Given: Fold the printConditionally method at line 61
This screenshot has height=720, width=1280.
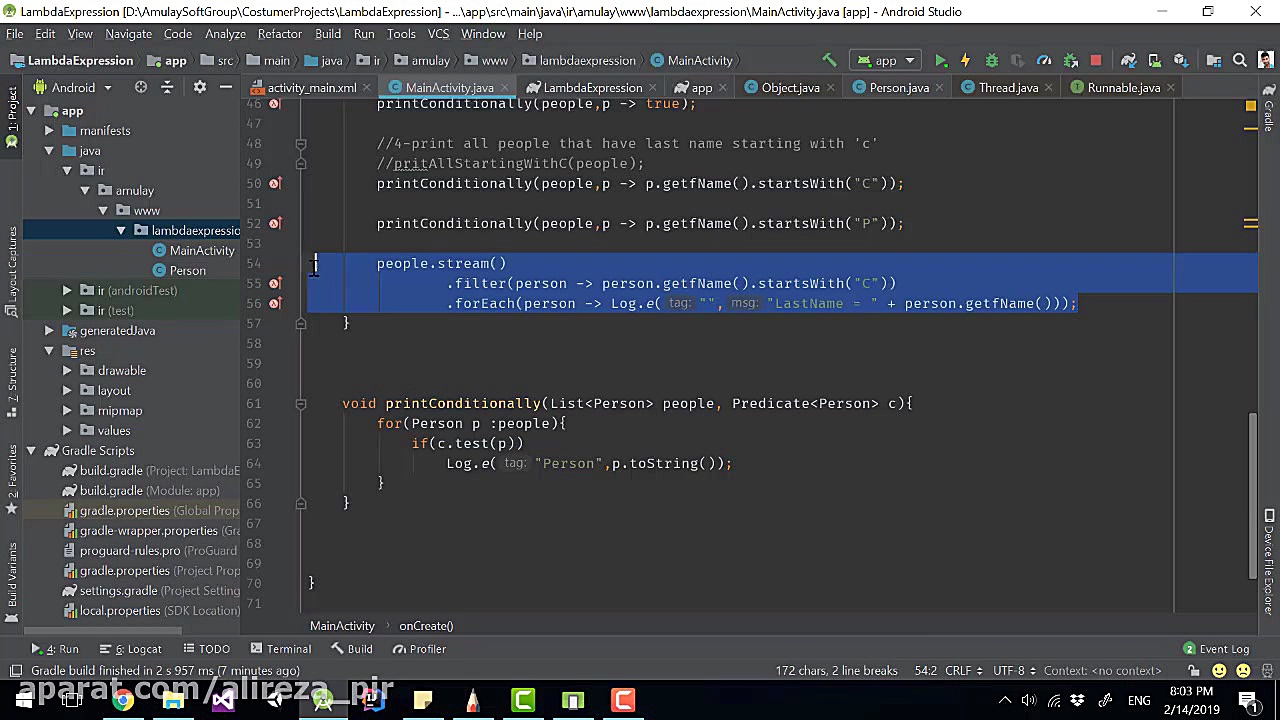Looking at the screenshot, I should (x=300, y=403).
